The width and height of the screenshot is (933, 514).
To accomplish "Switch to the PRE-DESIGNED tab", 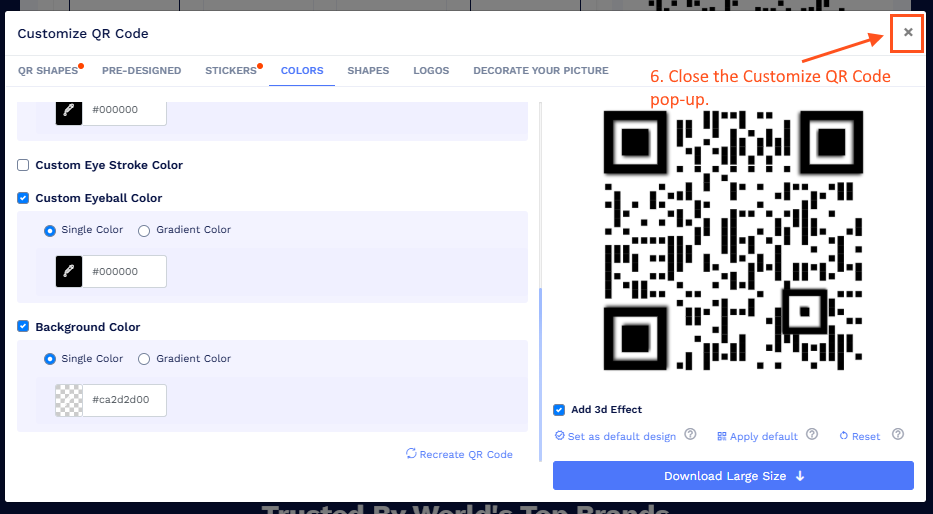I will coord(142,70).
